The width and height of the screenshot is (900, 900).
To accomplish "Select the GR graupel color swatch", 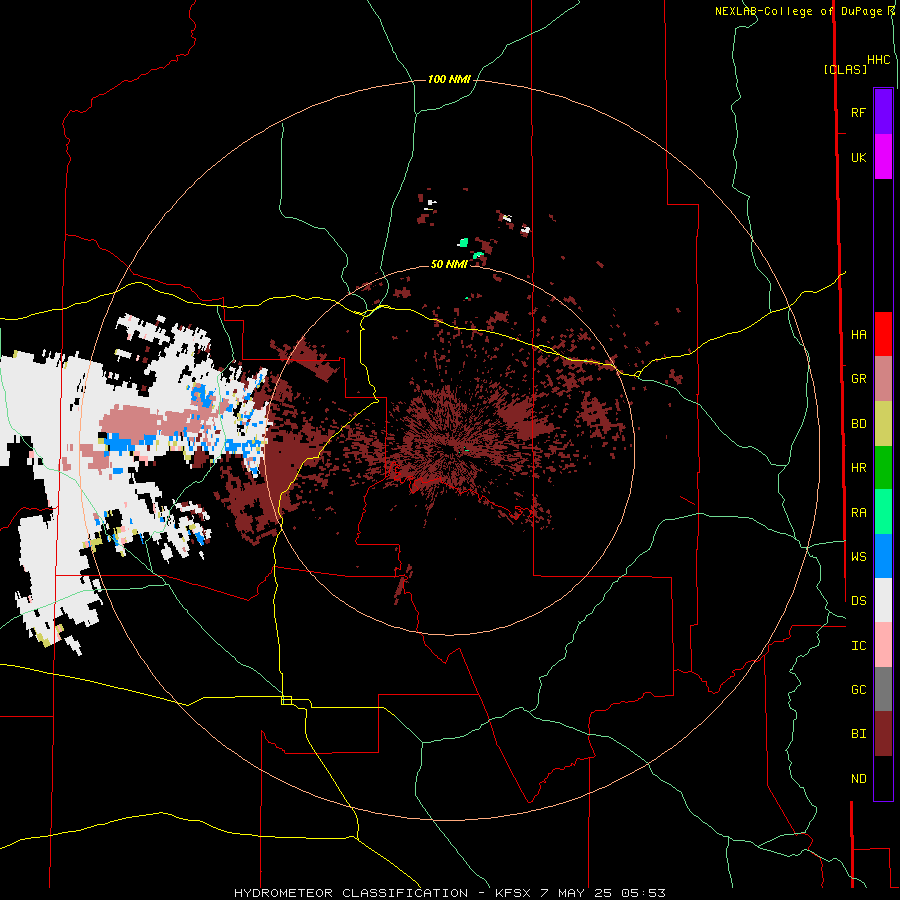I will (883, 379).
